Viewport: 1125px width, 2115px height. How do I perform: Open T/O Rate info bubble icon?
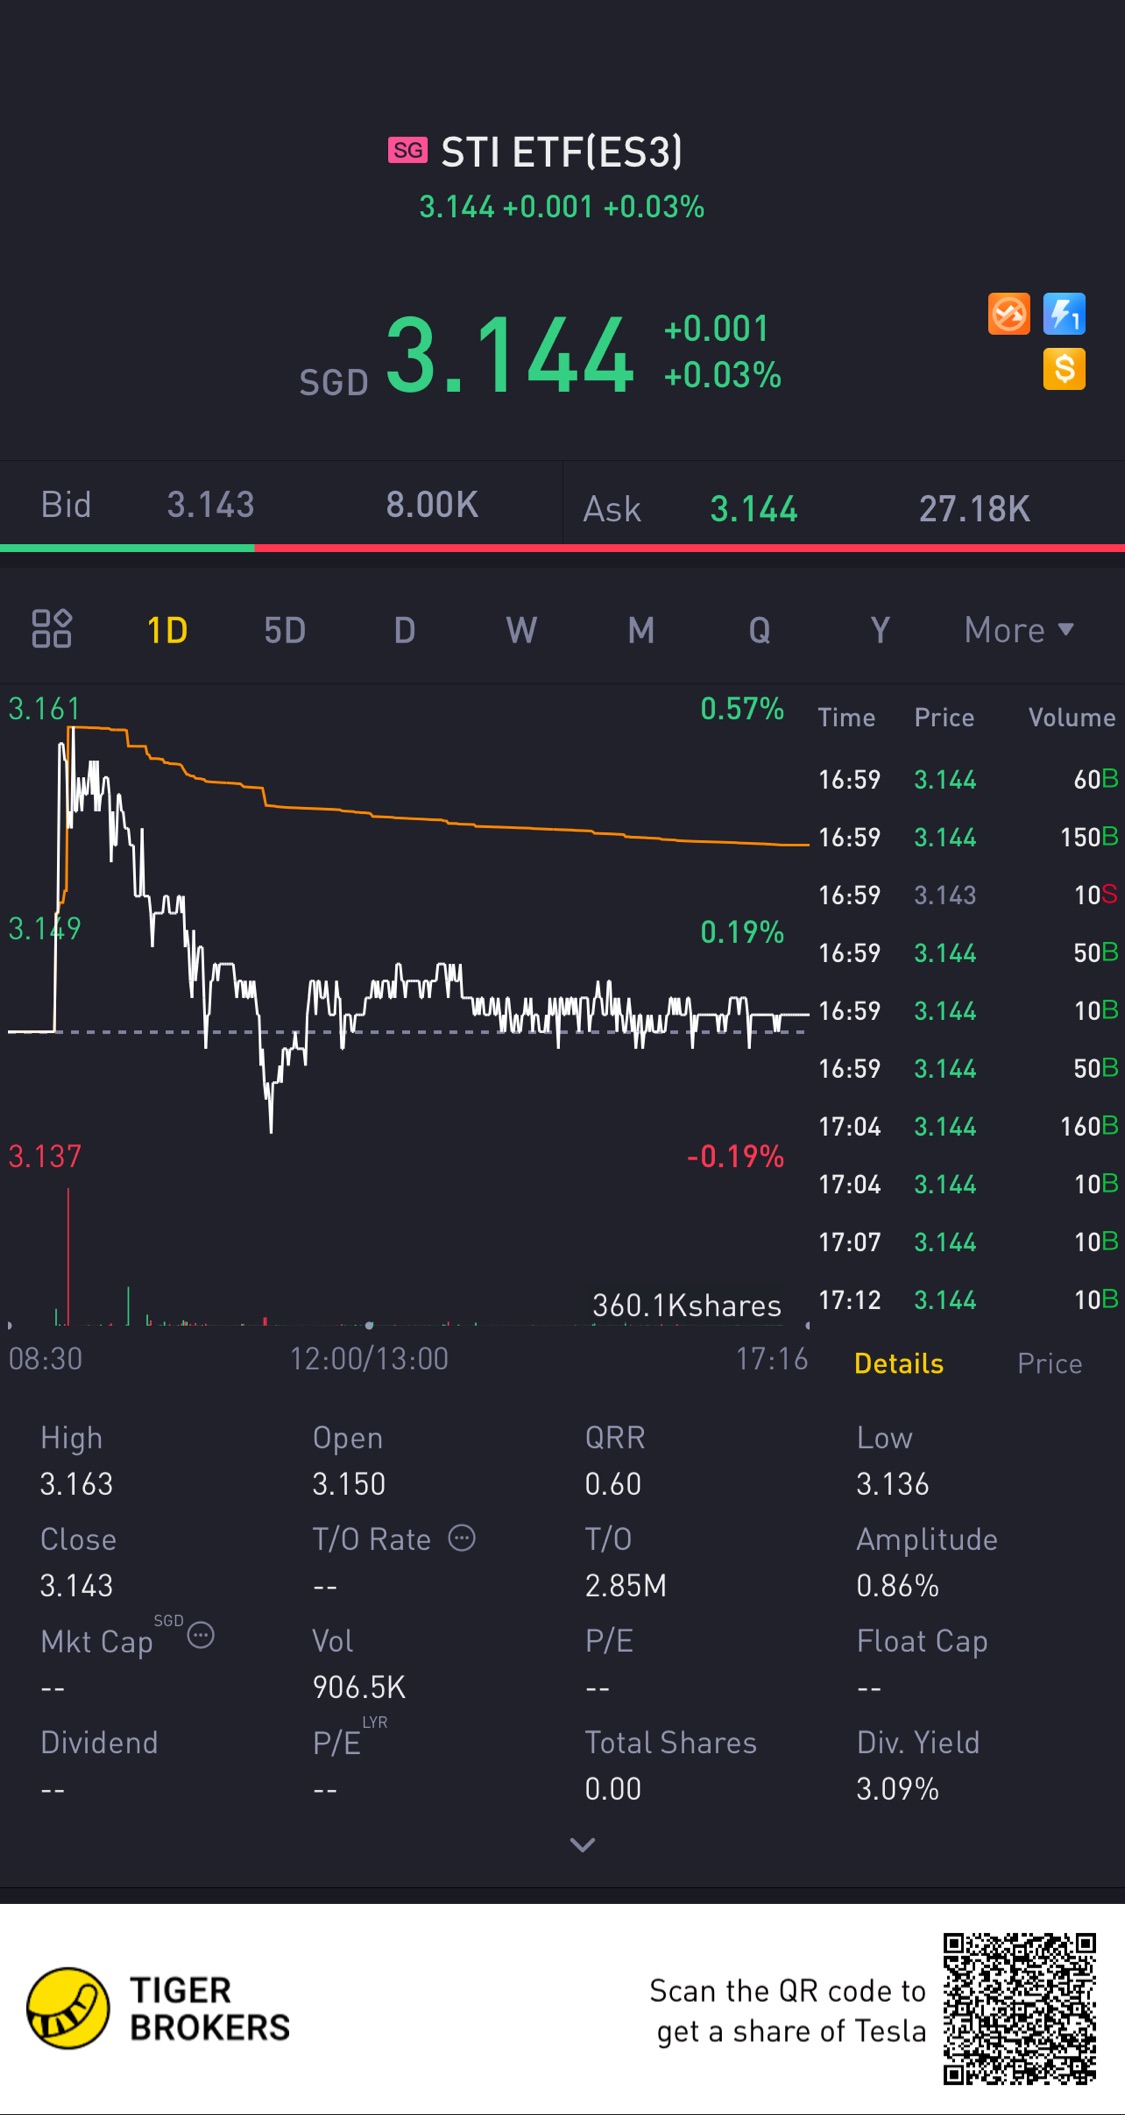tap(461, 1538)
